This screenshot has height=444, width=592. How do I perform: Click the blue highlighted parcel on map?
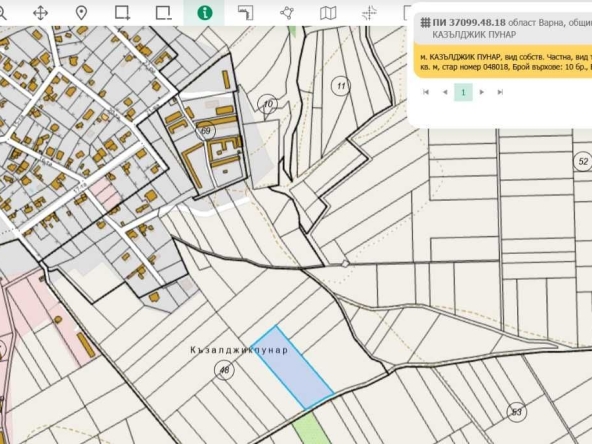point(293,368)
